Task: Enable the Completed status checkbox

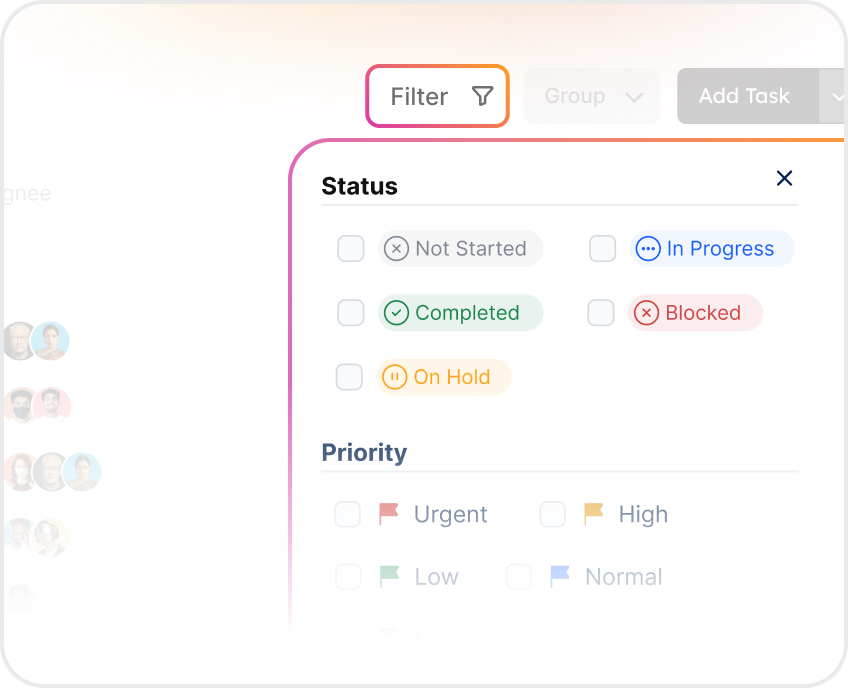Action: tap(350, 313)
